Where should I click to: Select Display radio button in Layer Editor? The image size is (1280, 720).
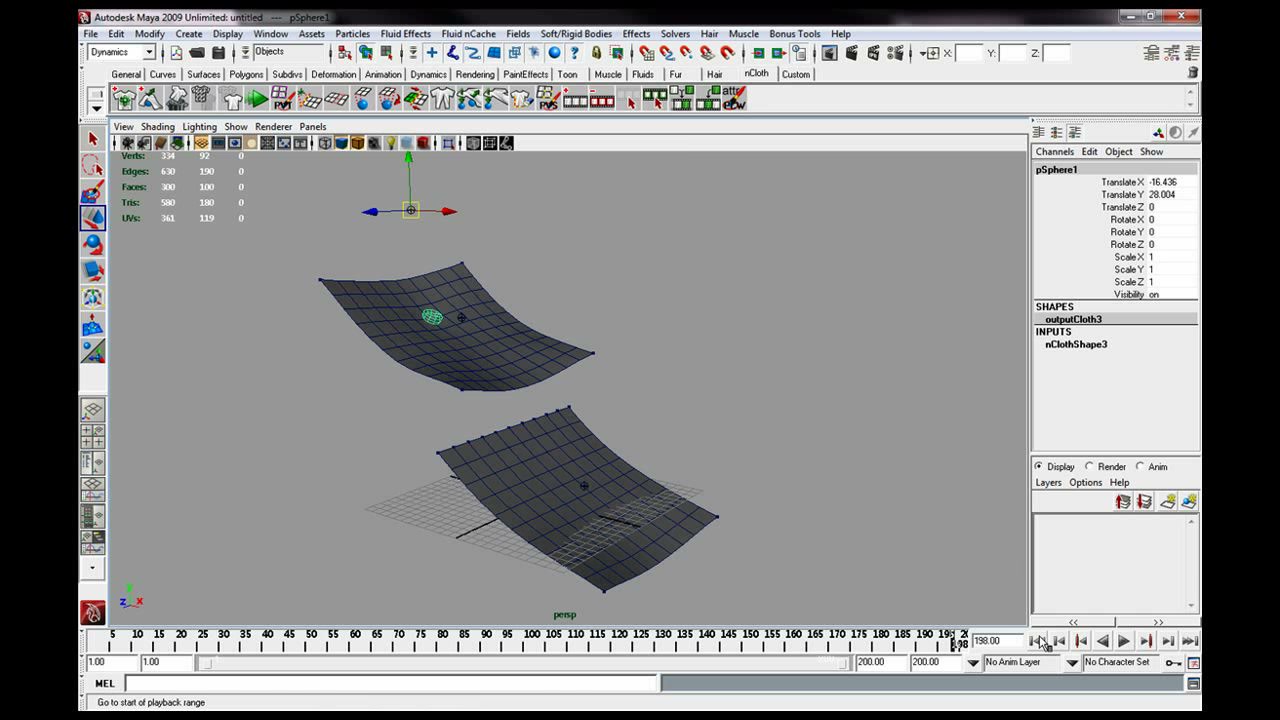tap(1038, 466)
